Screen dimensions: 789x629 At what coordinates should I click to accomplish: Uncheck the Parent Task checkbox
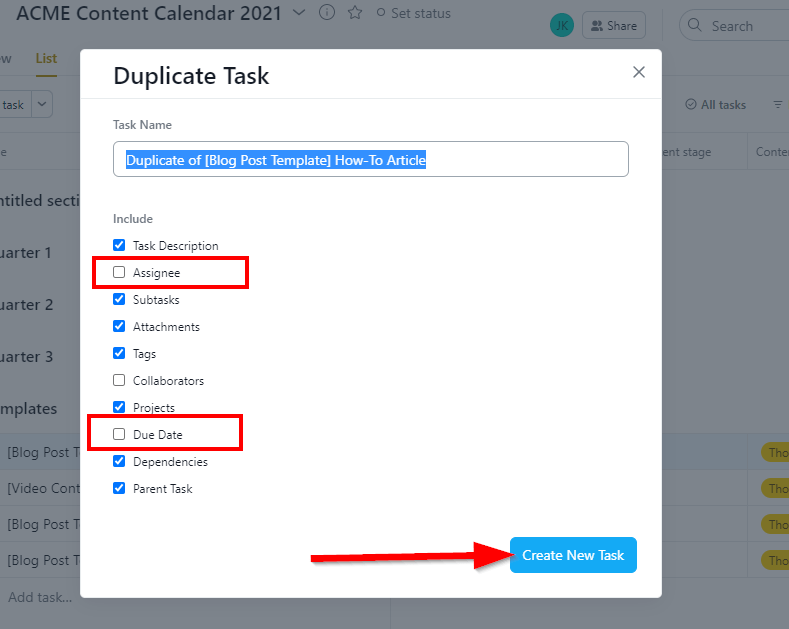coord(119,488)
